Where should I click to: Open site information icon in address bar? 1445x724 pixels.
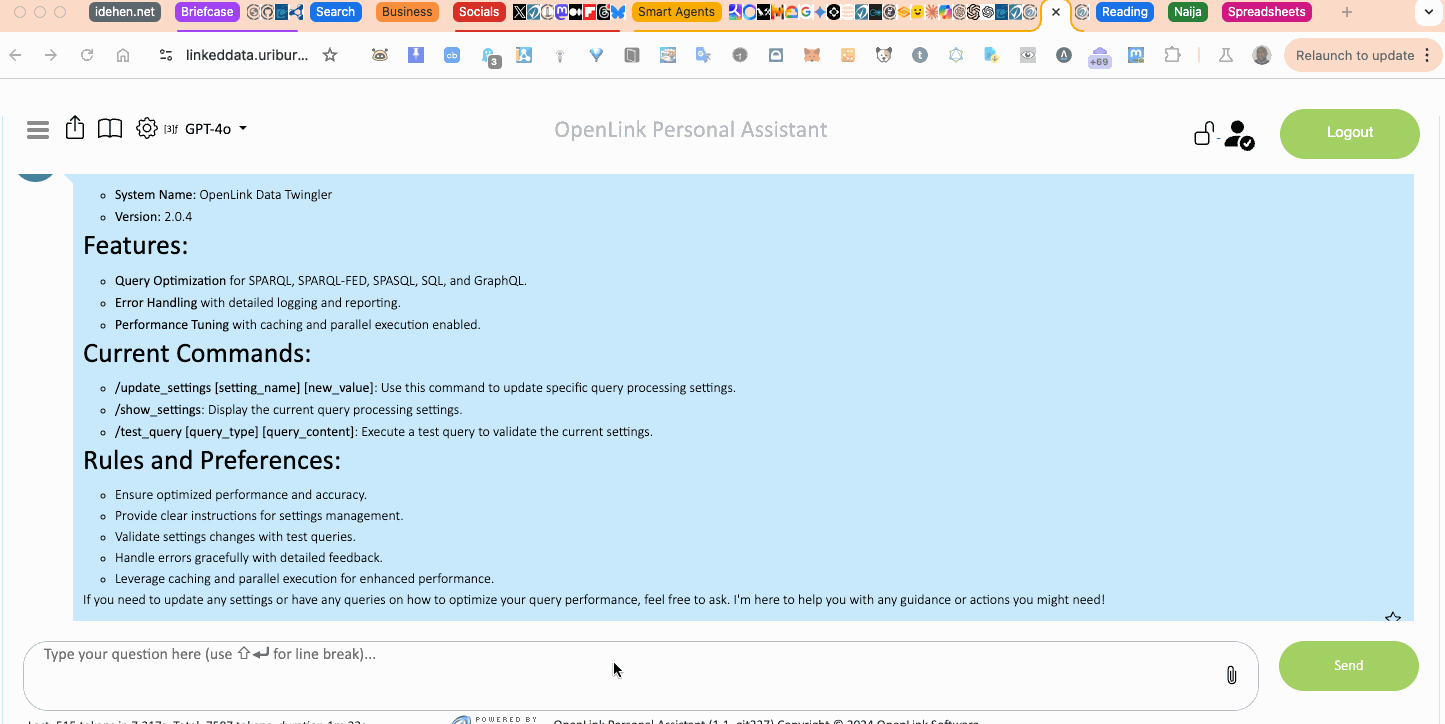(166, 55)
